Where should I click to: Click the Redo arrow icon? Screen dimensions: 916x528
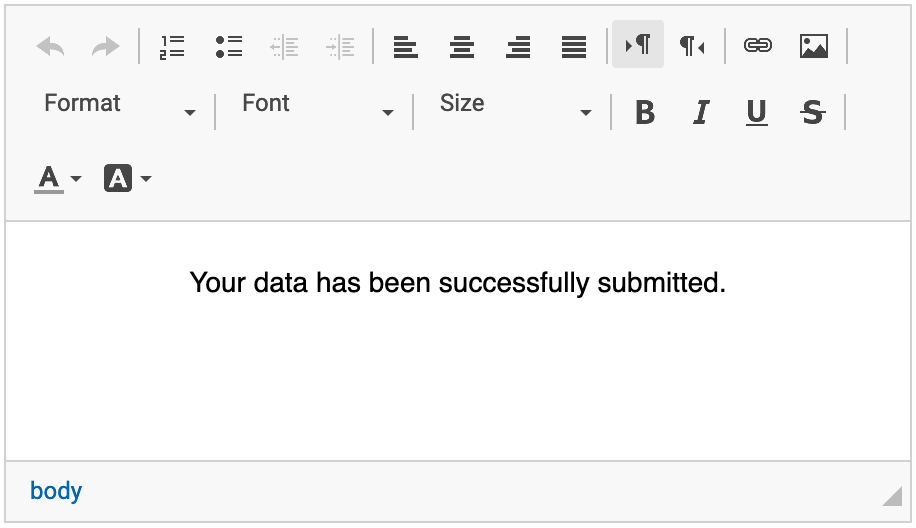pyautogui.click(x=105, y=46)
